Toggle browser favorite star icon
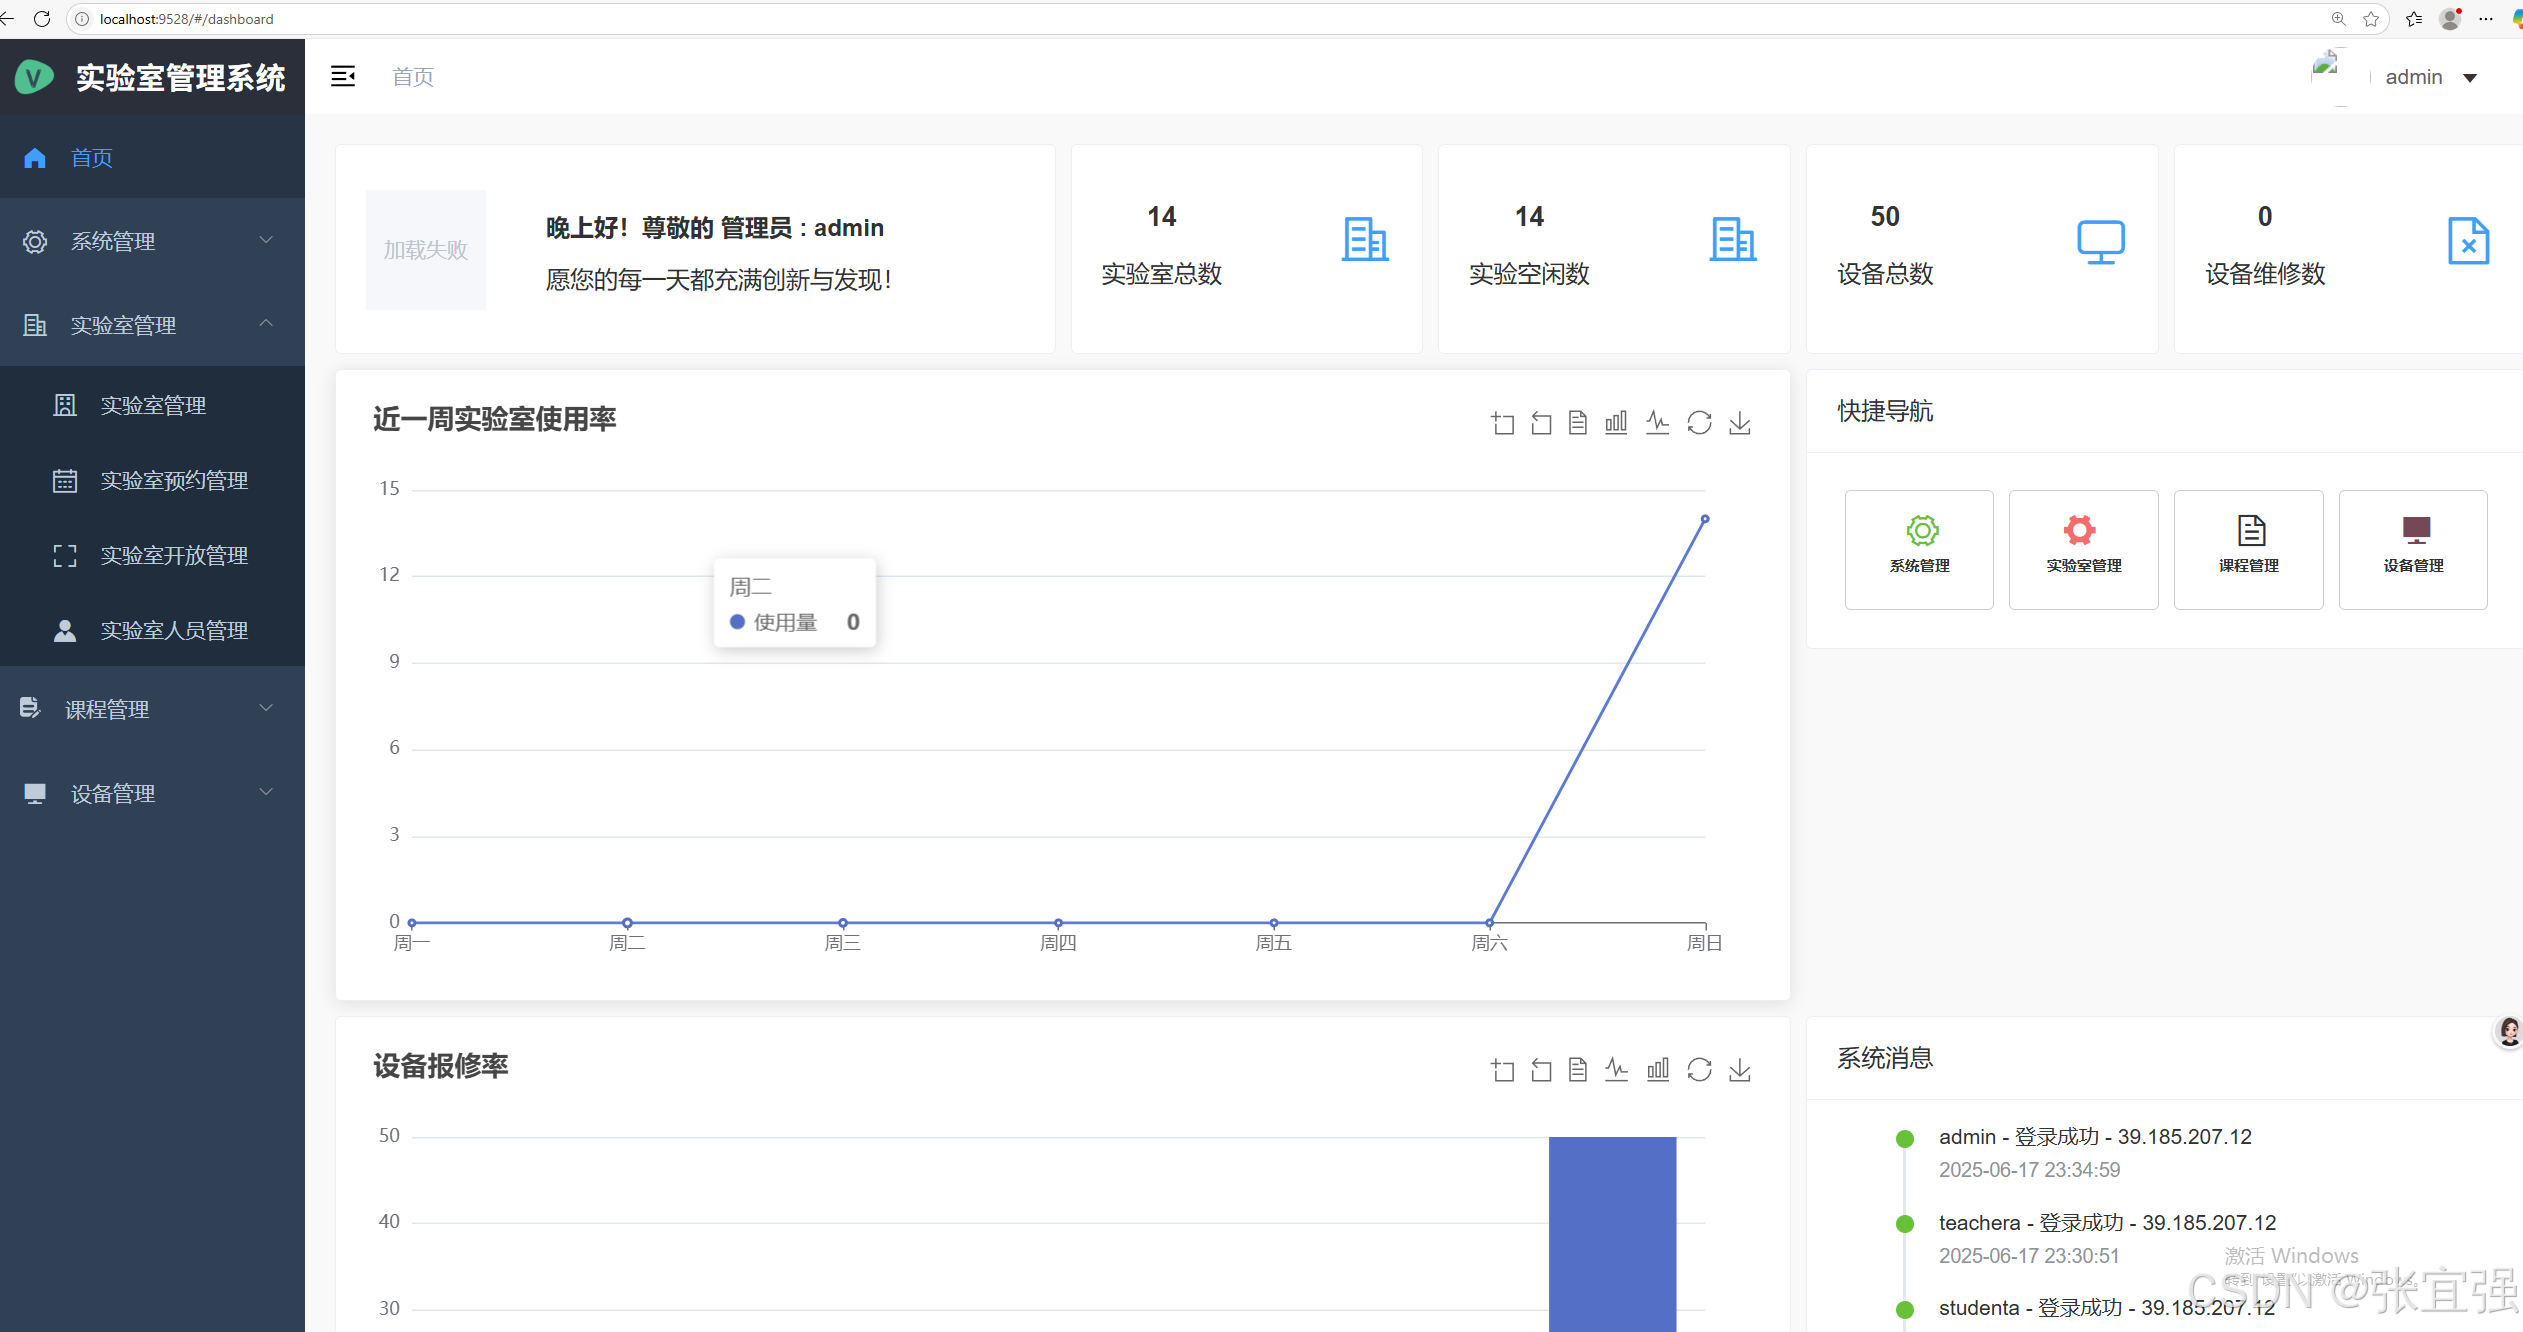The width and height of the screenshot is (2523, 1332). coord(2371,19)
